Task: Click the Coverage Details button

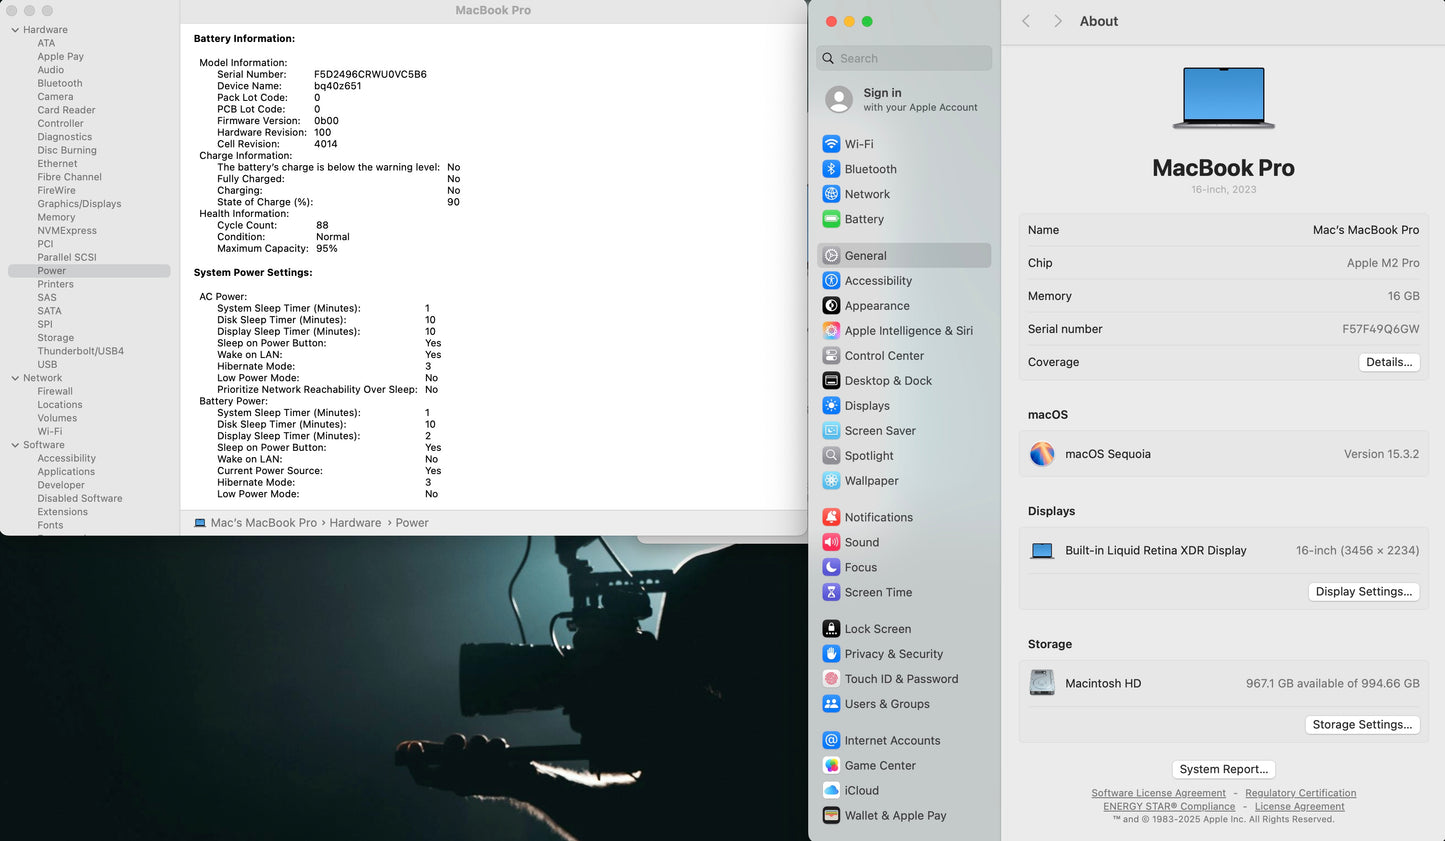Action: click(1388, 362)
